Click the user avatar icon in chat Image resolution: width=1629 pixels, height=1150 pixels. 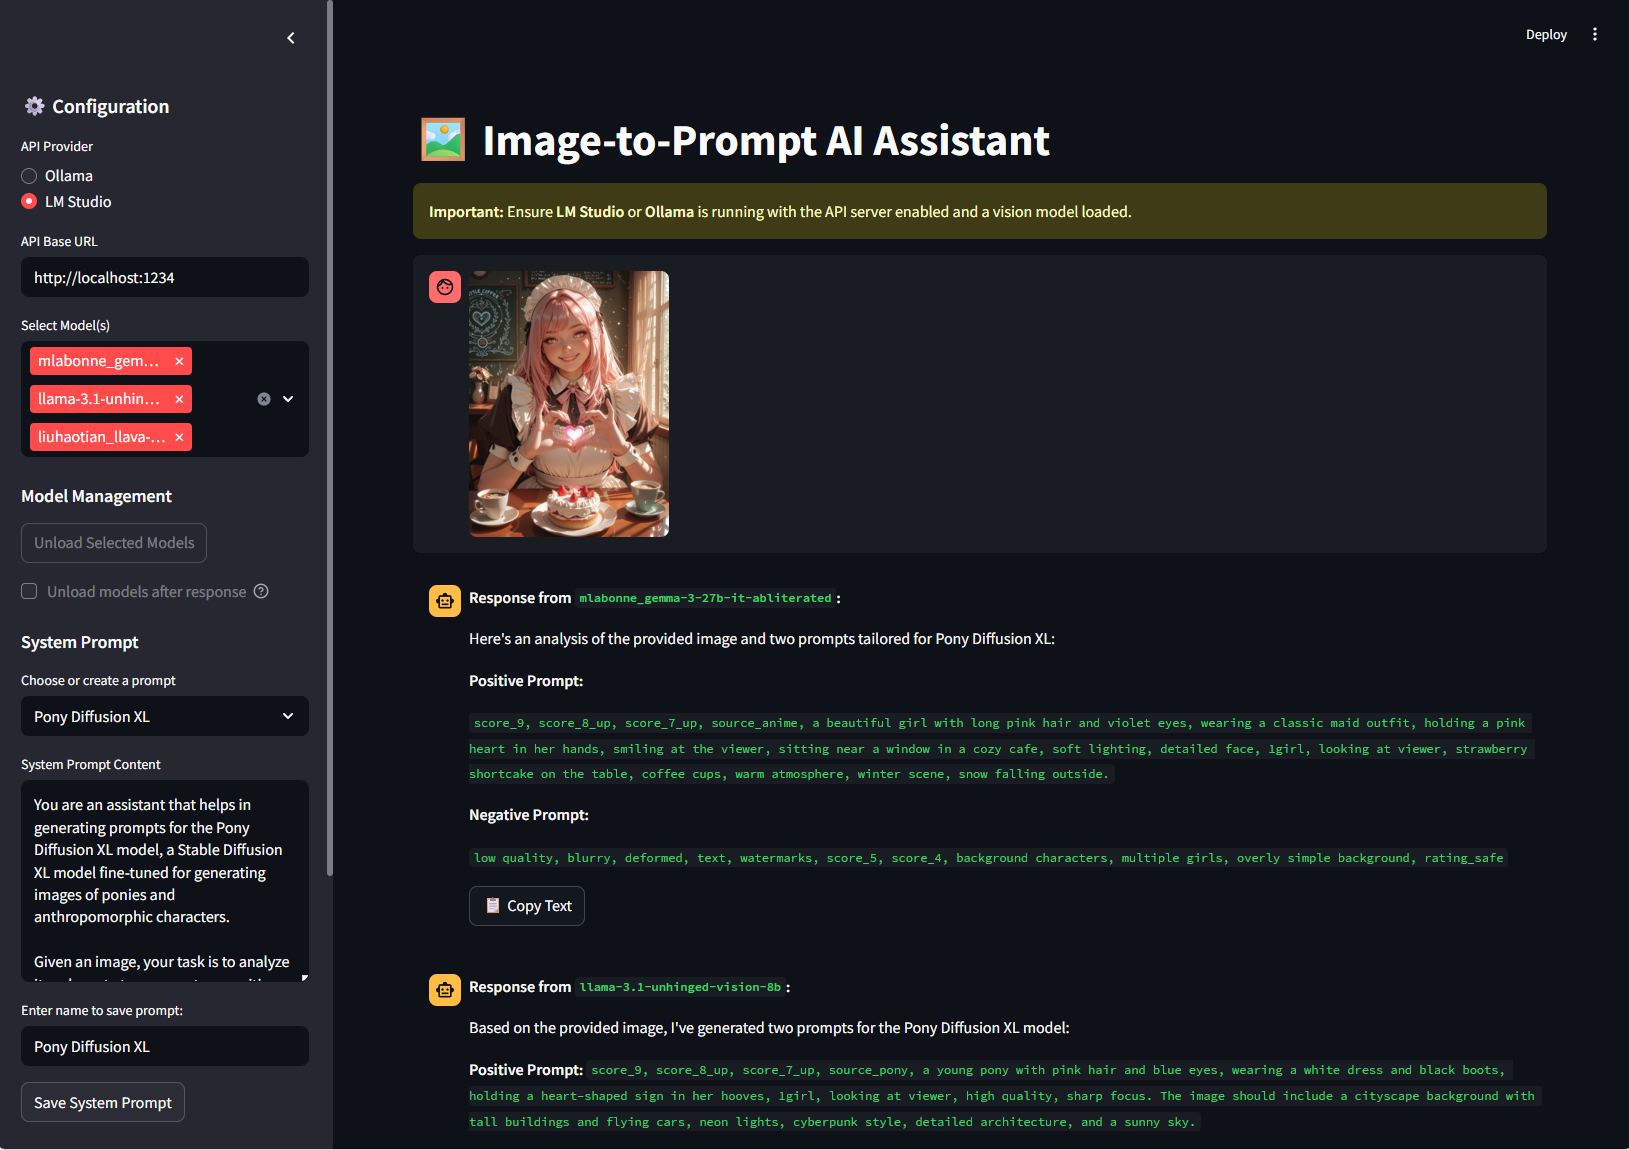(x=445, y=287)
